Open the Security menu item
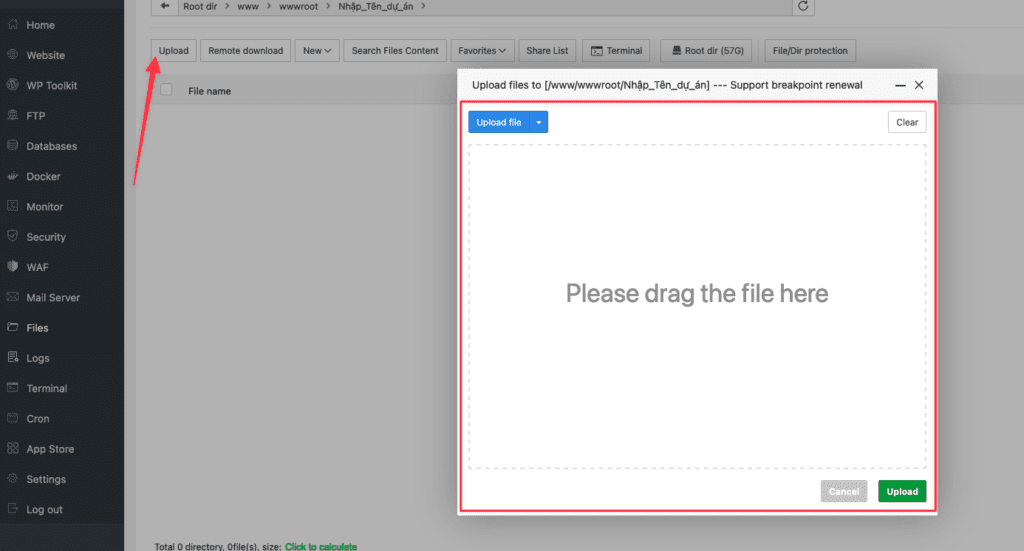This screenshot has height=551, width=1024. click(46, 237)
